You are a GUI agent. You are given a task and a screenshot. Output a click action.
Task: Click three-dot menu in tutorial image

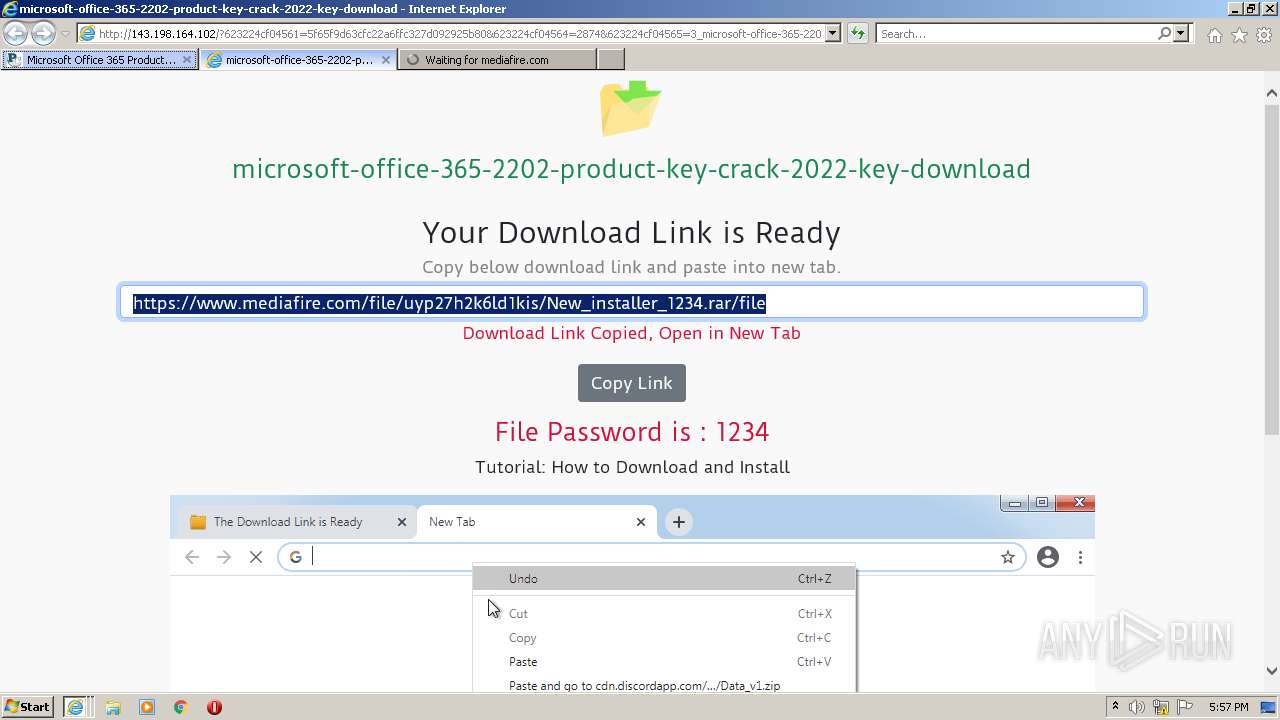(x=1080, y=557)
